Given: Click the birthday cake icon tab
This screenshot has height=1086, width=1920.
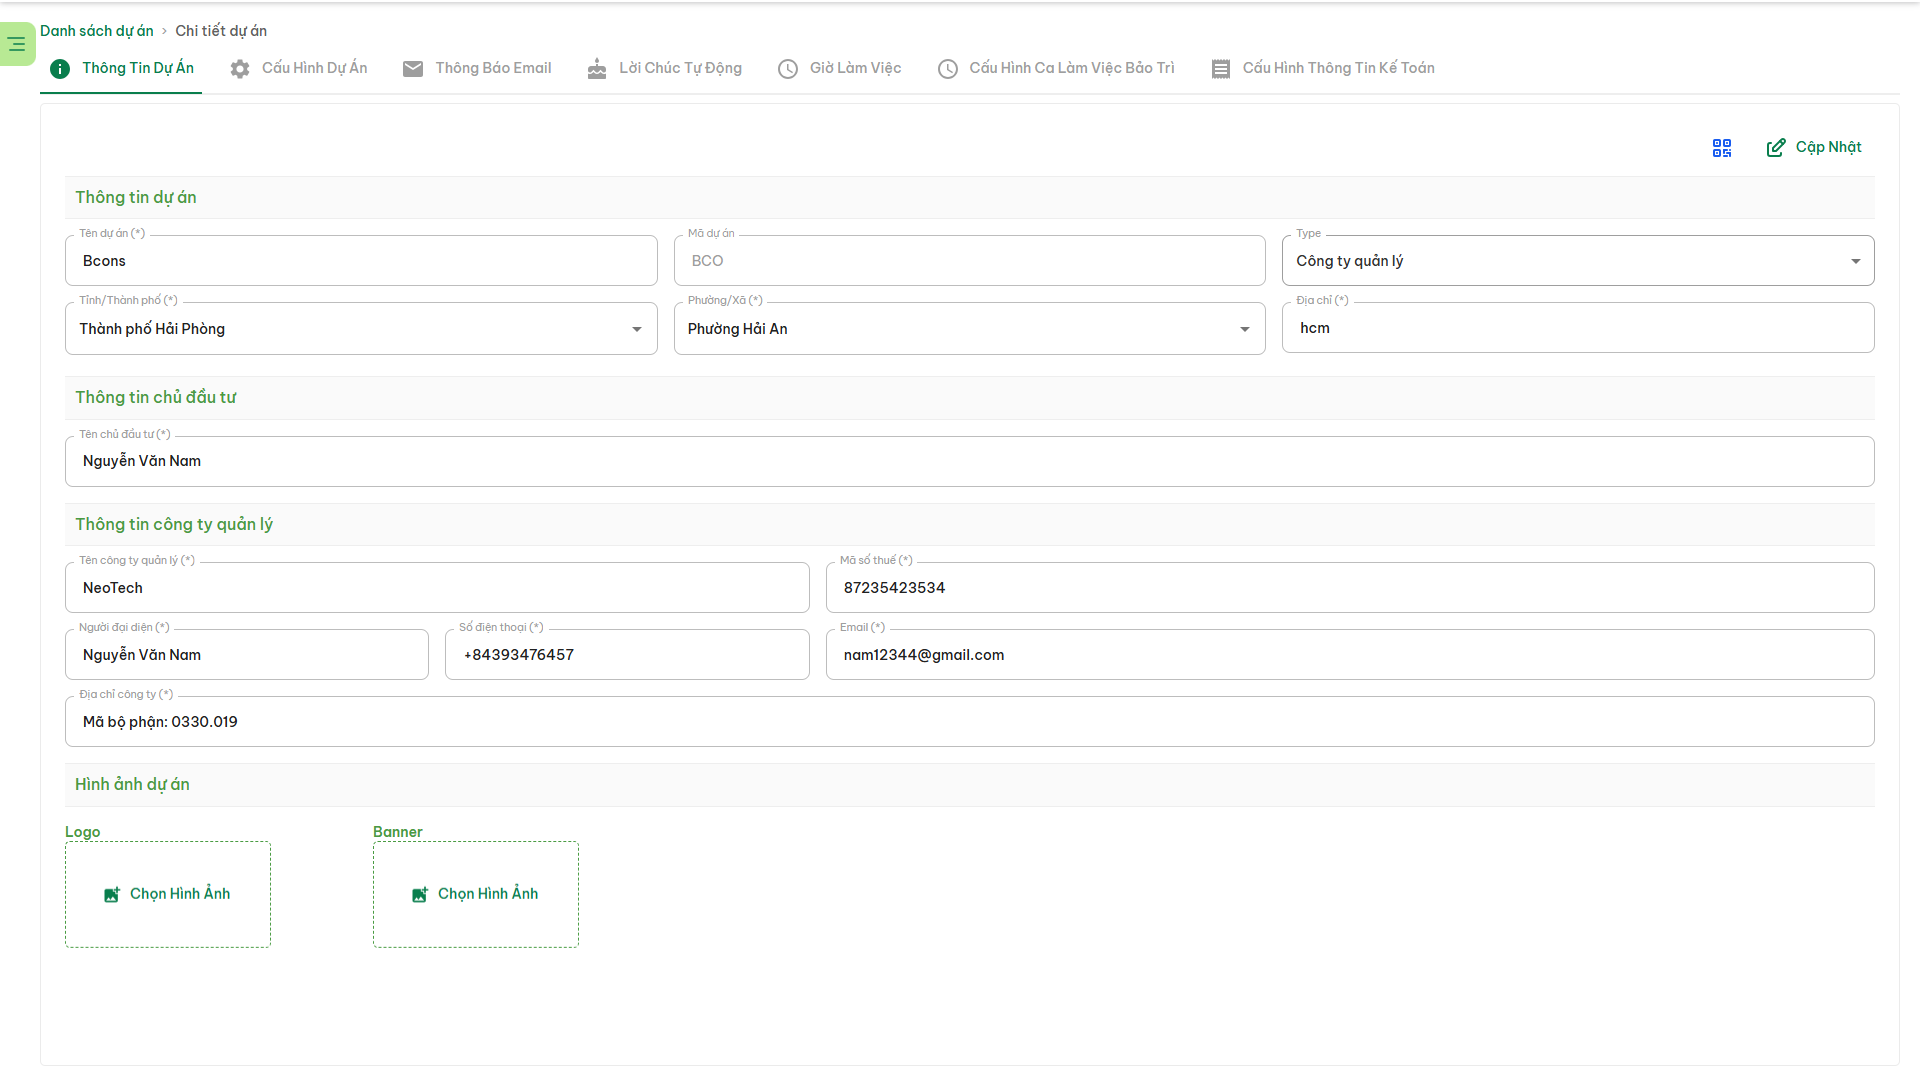Looking at the screenshot, I should [597, 69].
